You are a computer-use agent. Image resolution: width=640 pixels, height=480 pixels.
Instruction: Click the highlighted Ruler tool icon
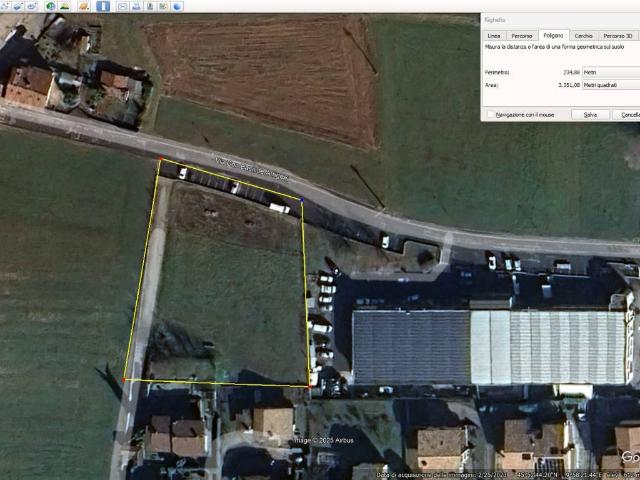click(105, 6)
